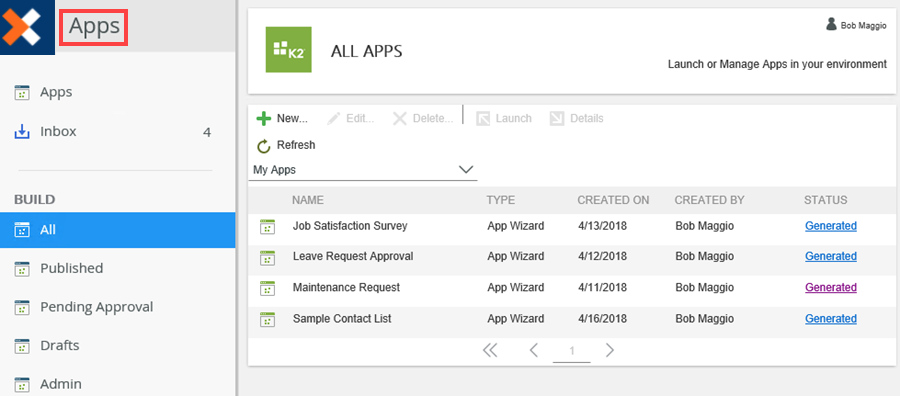This screenshot has height=396, width=900.
Task: Click the Refresh circular arrow icon
Action: coord(263,146)
